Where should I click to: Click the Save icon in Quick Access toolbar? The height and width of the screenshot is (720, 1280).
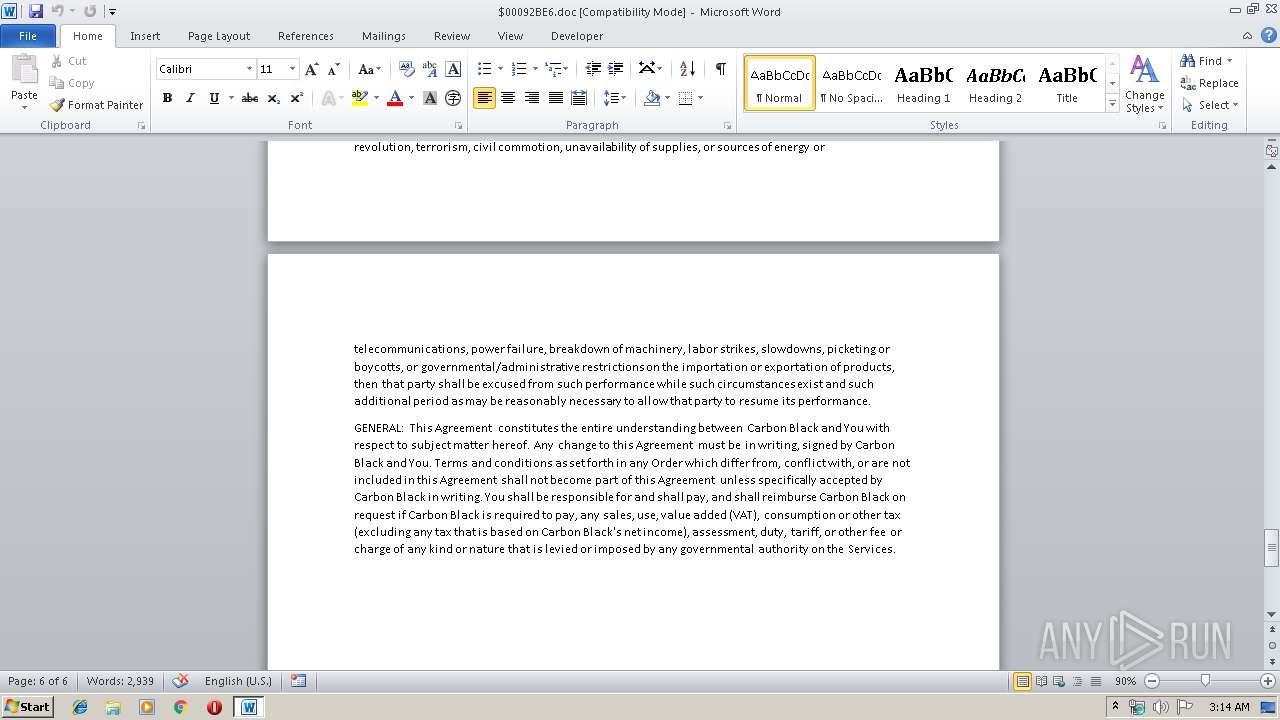pos(36,11)
